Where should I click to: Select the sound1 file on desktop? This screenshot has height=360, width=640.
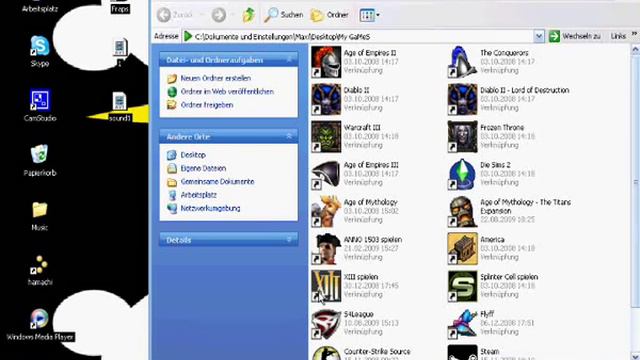[x=120, y=102]
